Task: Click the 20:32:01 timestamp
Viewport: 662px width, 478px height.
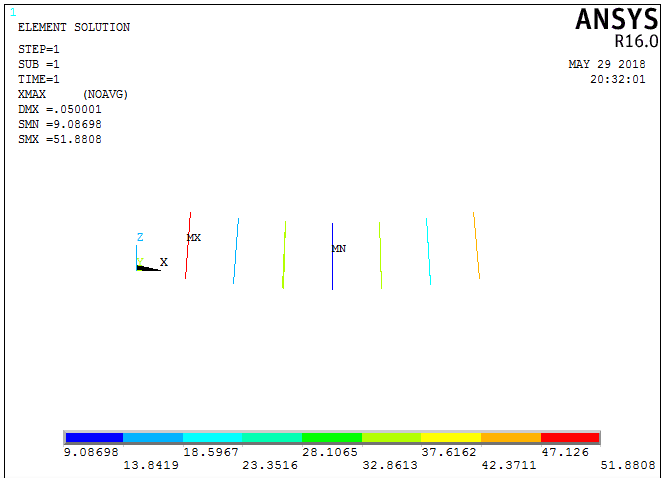Action: (618, 79)
